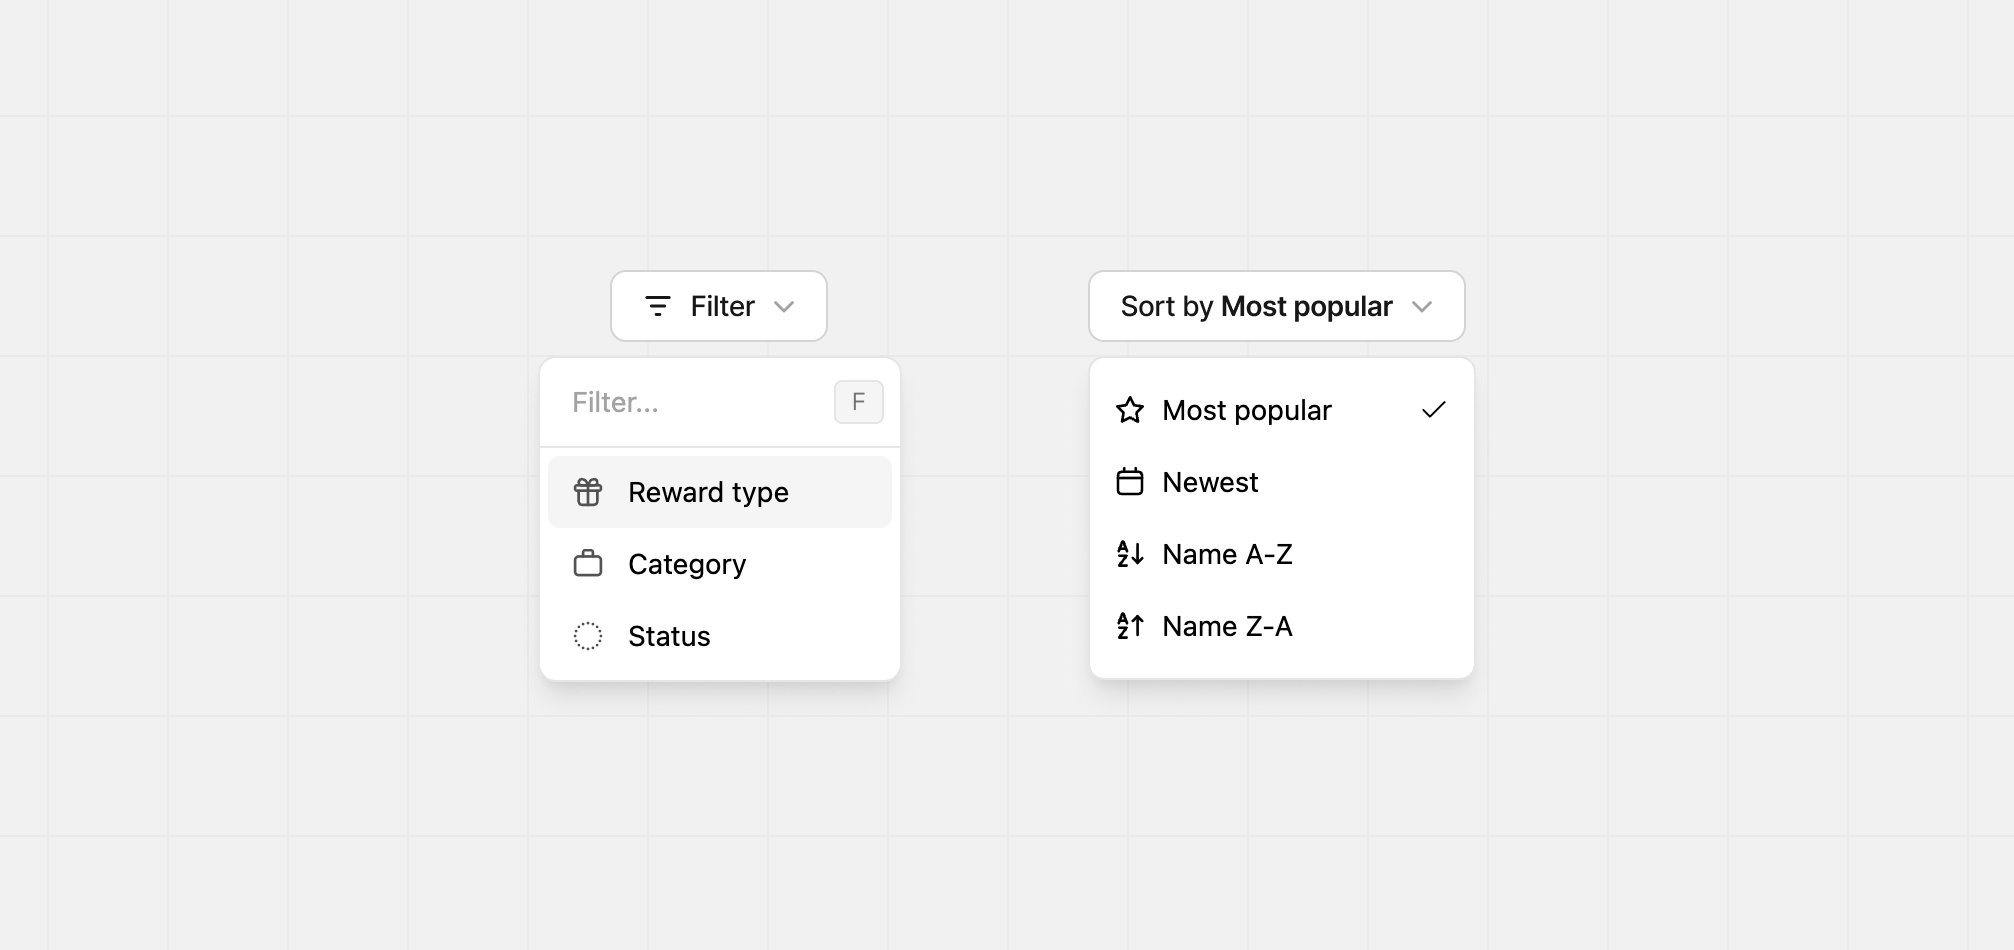
Task: Click the gift icon beside Reward type
Action: pyautogui.click(x=588, y=492)
